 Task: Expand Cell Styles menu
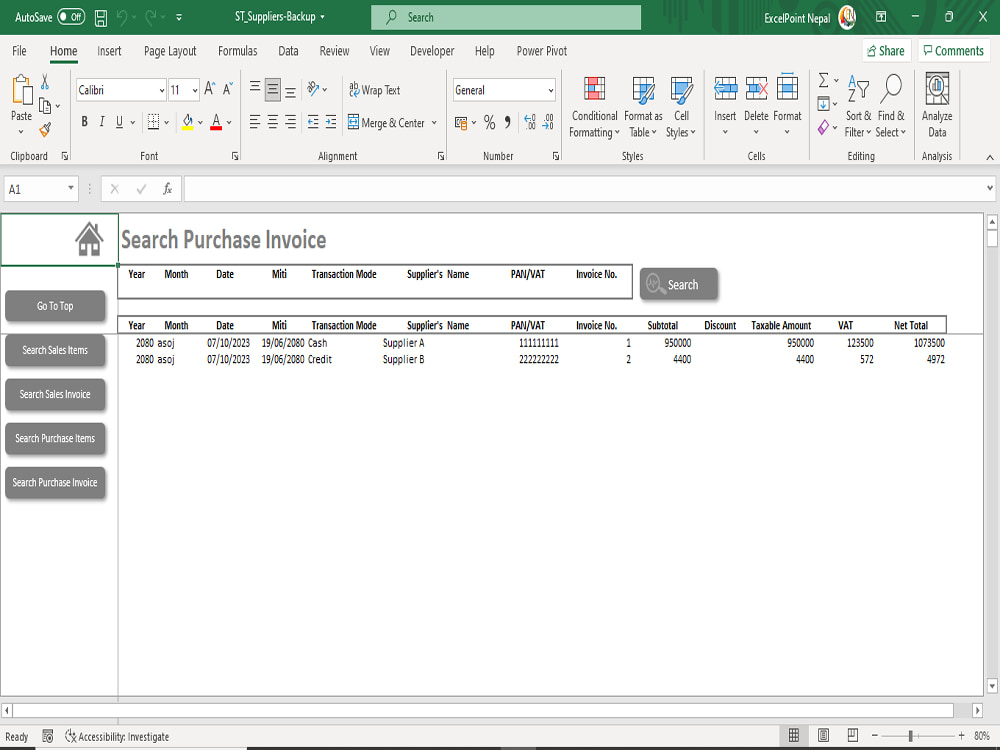pos(681,106)
